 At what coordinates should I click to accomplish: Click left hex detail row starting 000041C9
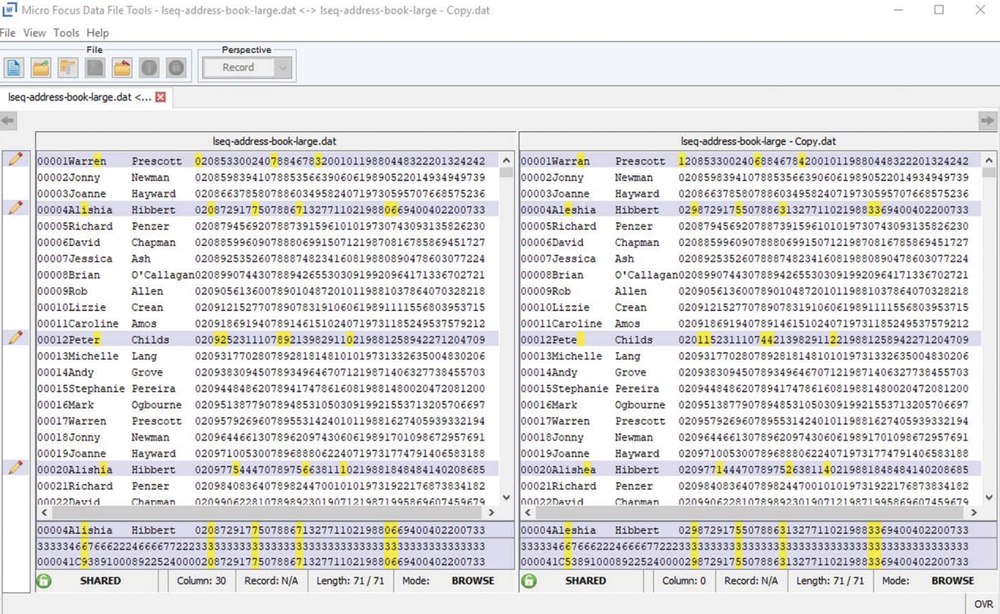(x=275, y=562)
